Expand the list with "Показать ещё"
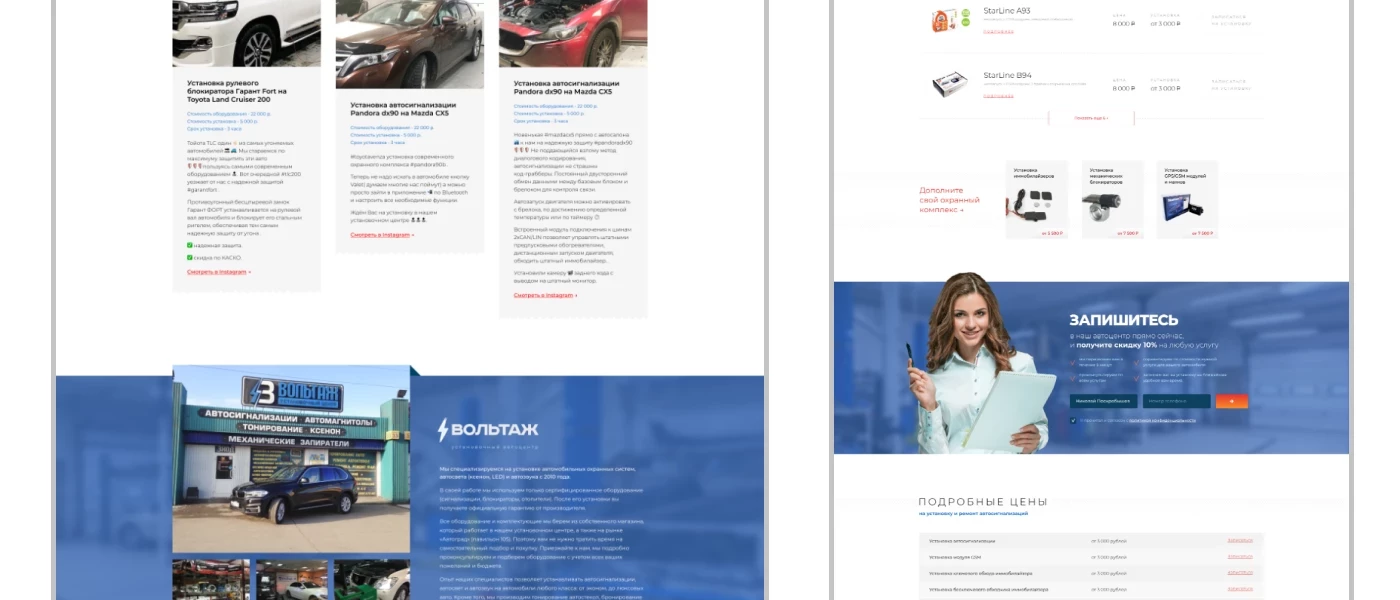This screenshot has width=1400, height=600. [1091, 118]
